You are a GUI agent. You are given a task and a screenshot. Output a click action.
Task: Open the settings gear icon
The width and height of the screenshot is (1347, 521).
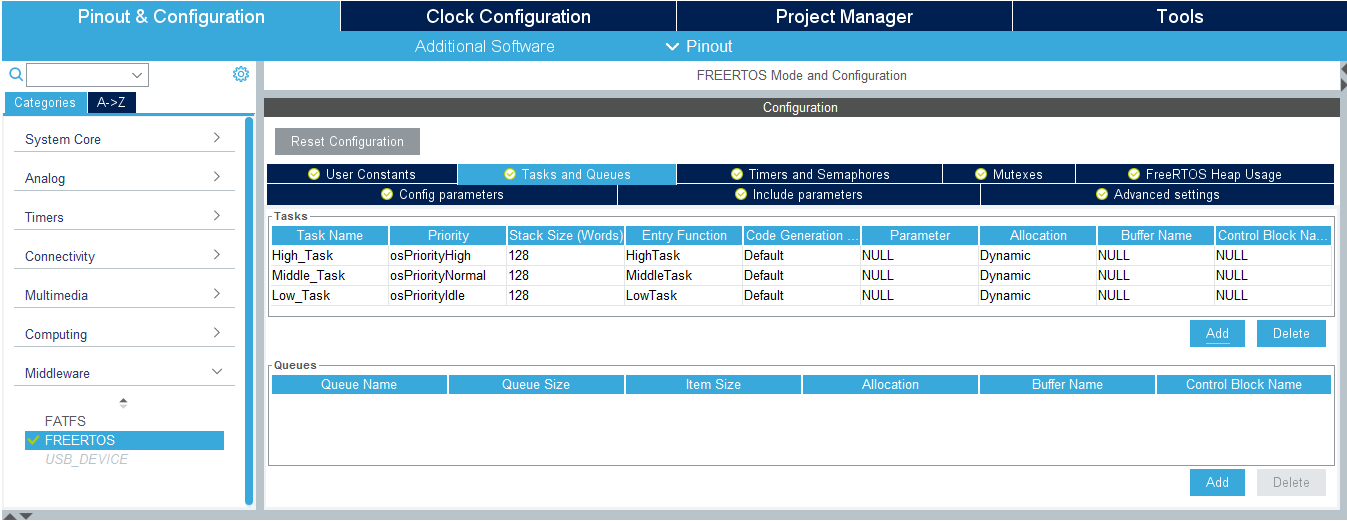coord(241,74)
